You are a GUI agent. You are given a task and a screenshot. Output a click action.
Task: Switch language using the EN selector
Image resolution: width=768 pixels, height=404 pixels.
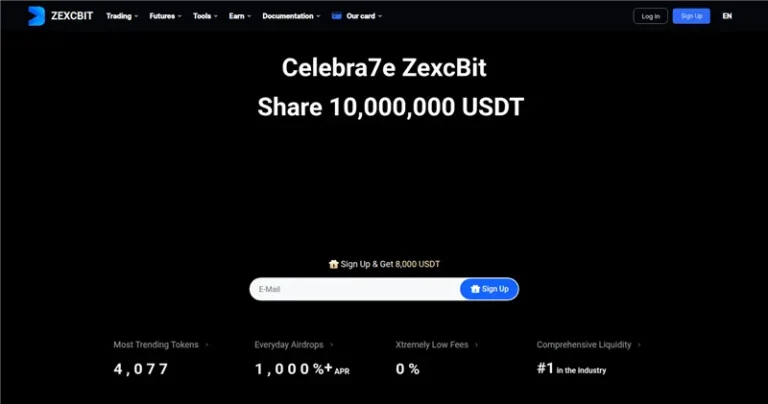(x=727, y=16)
